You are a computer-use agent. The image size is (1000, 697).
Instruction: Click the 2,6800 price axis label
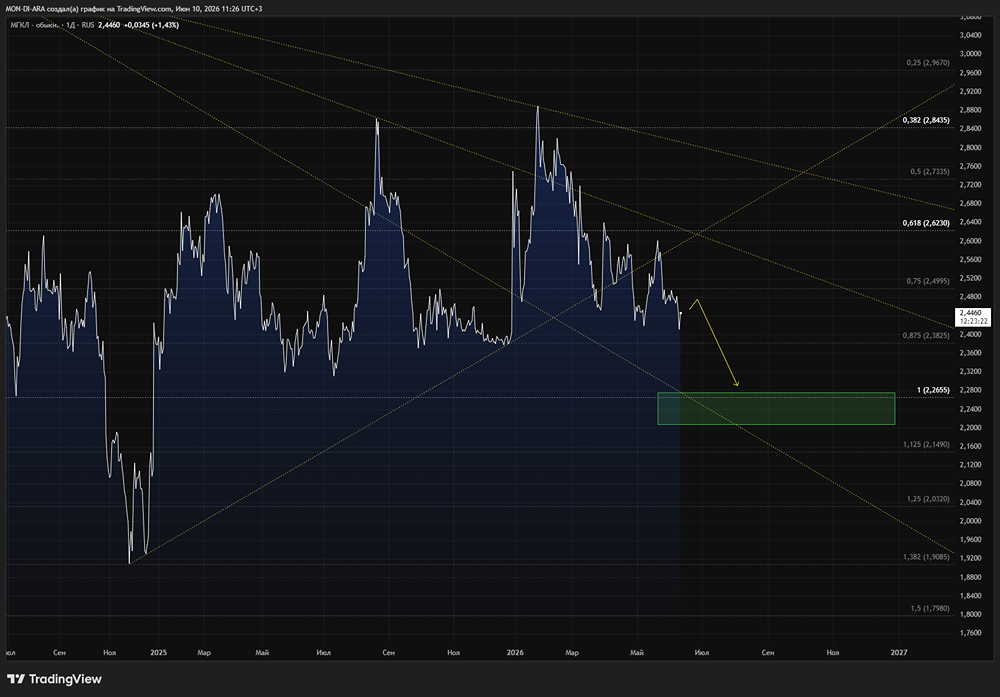click(970, 203)
